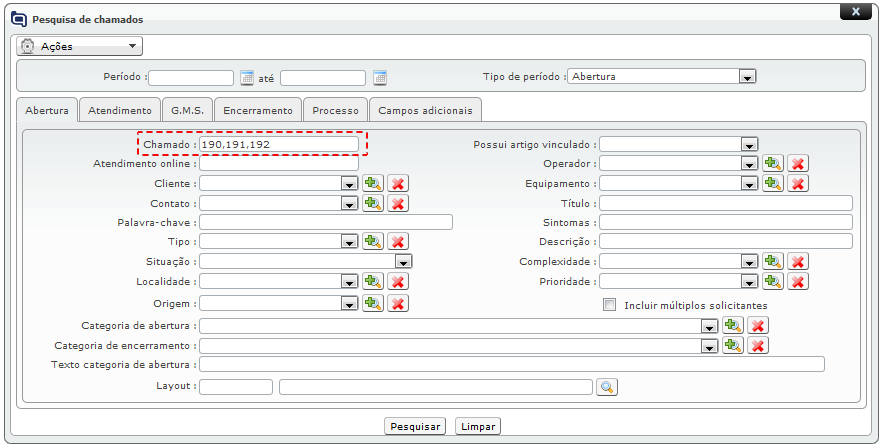This screenshot has height=446, width=882.
Task: Clear the Cliente field with red X
Action: tap(398, 183)
